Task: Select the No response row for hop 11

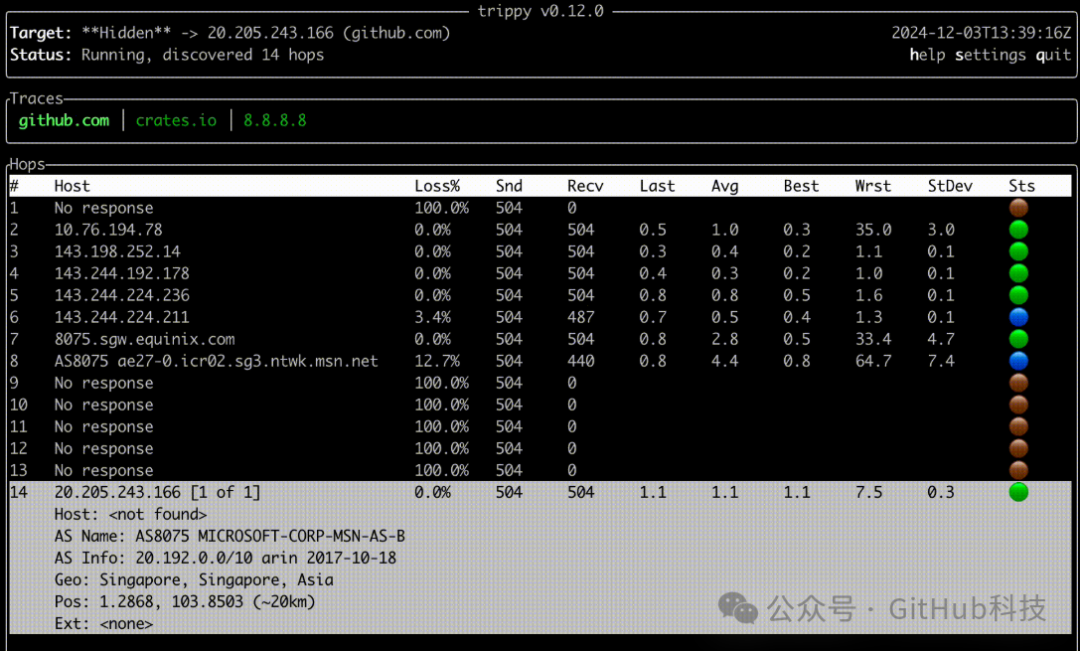Action: pyautogui.click(x=104, y=426)
